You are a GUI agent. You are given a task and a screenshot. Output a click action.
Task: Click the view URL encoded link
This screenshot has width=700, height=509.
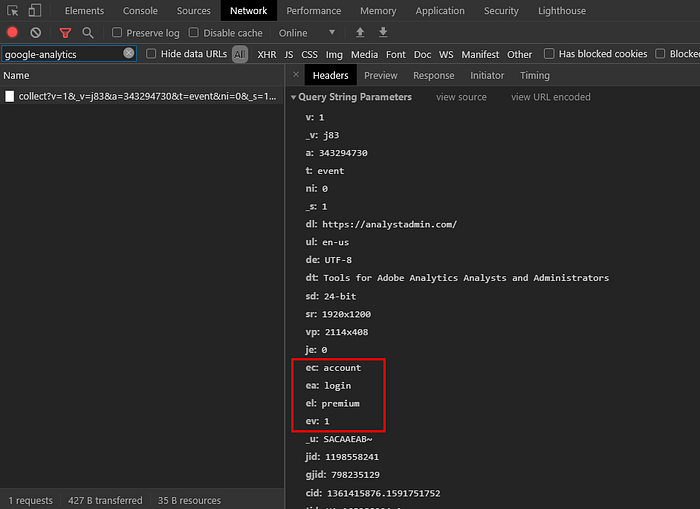tap(550, 97)
